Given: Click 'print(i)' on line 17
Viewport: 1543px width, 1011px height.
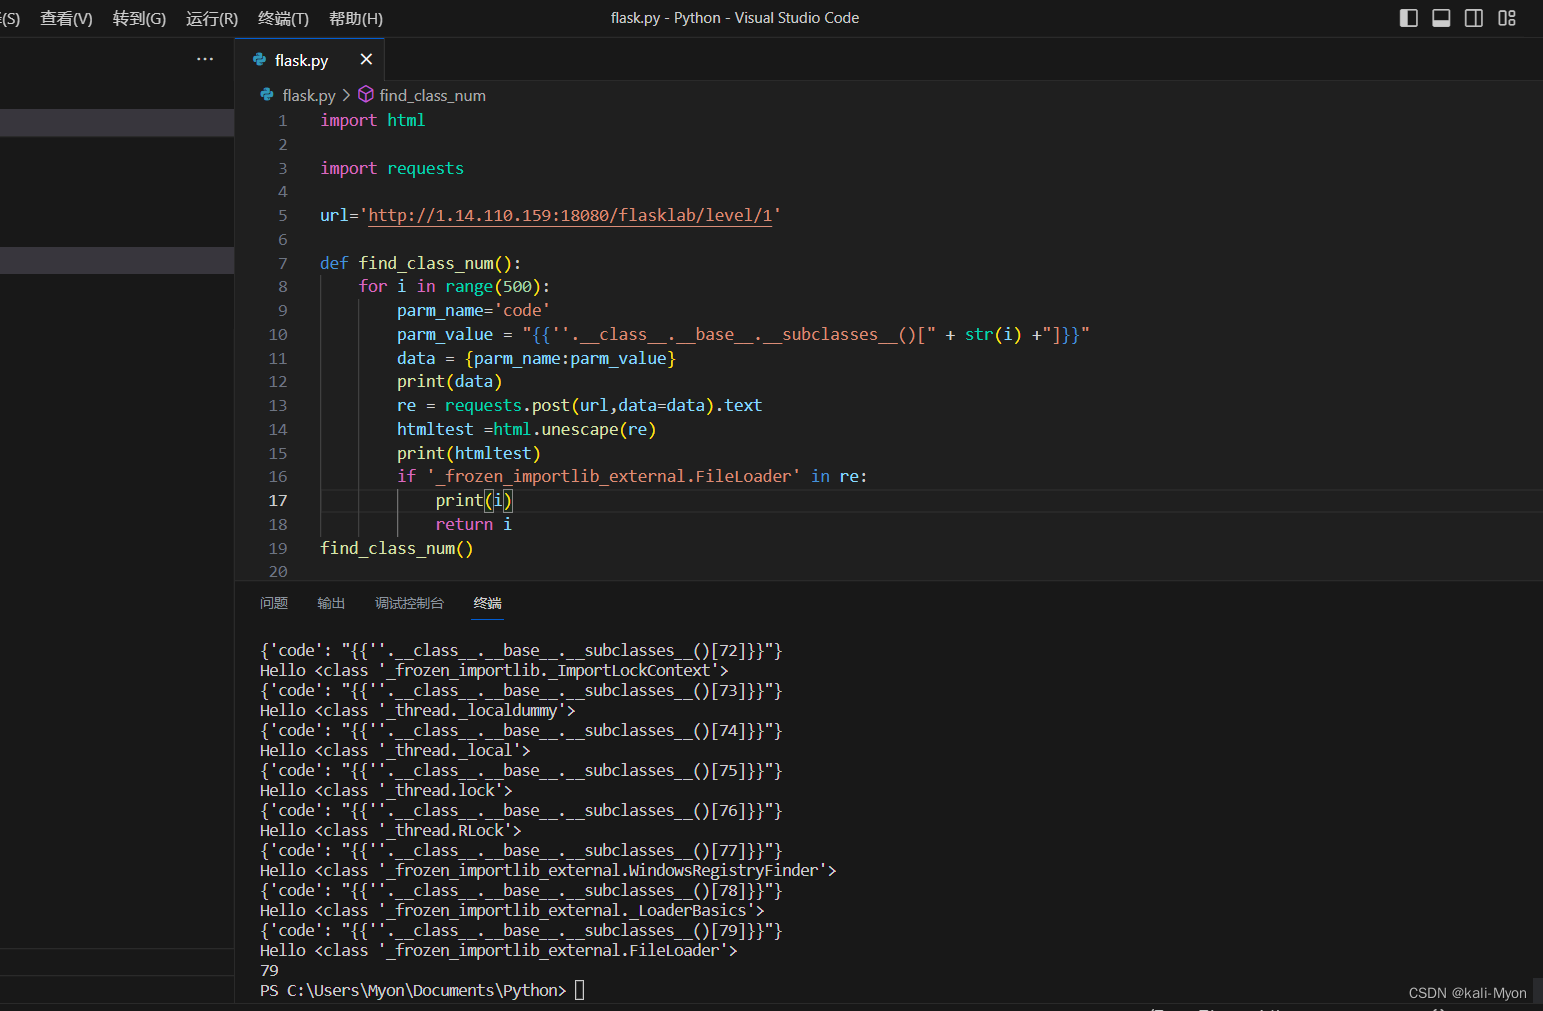Looking at the screenshot, I should (474, 500).
